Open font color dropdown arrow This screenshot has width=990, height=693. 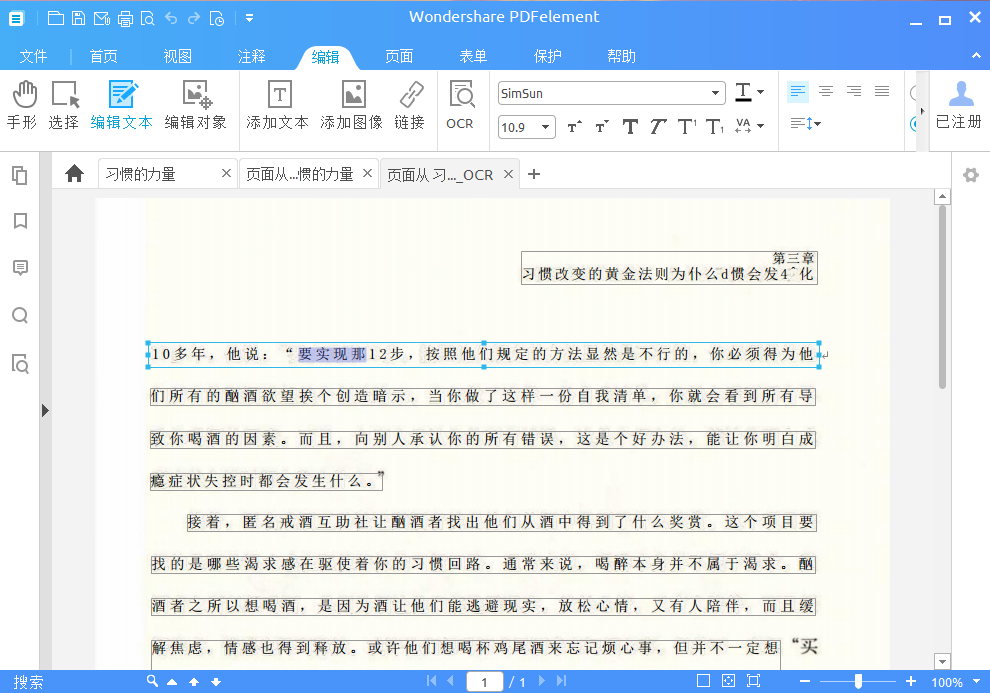pos(761,92)
